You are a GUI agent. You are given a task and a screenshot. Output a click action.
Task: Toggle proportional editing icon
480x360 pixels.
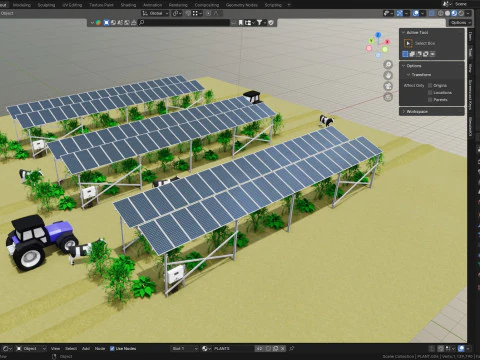pos(208,13)
